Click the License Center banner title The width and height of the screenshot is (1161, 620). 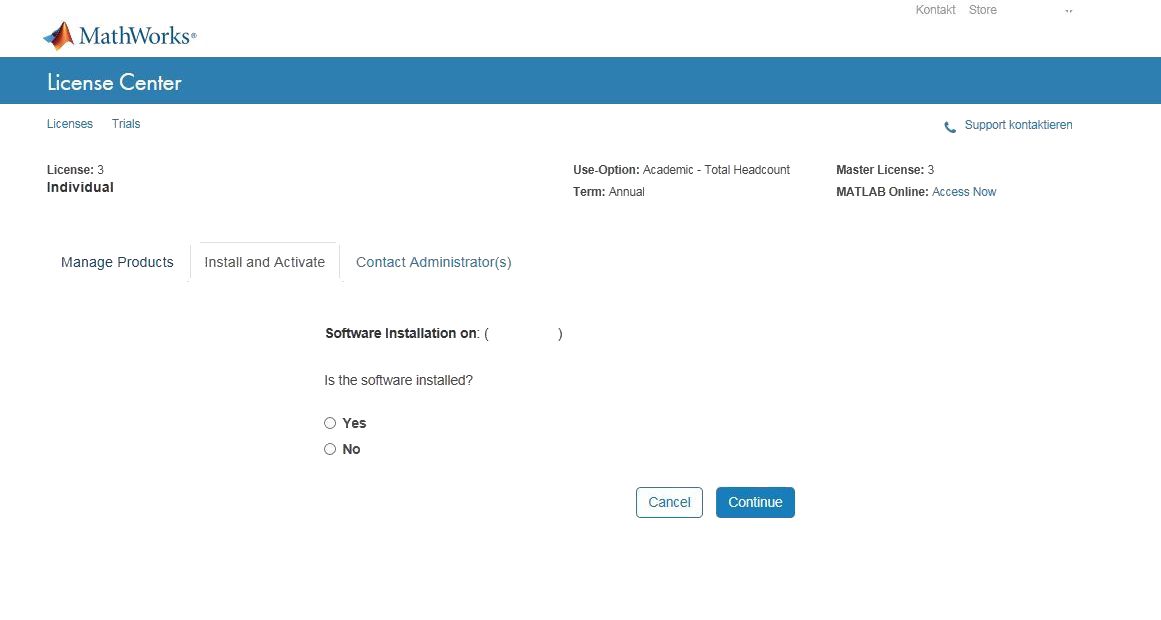tap(114, 83)
